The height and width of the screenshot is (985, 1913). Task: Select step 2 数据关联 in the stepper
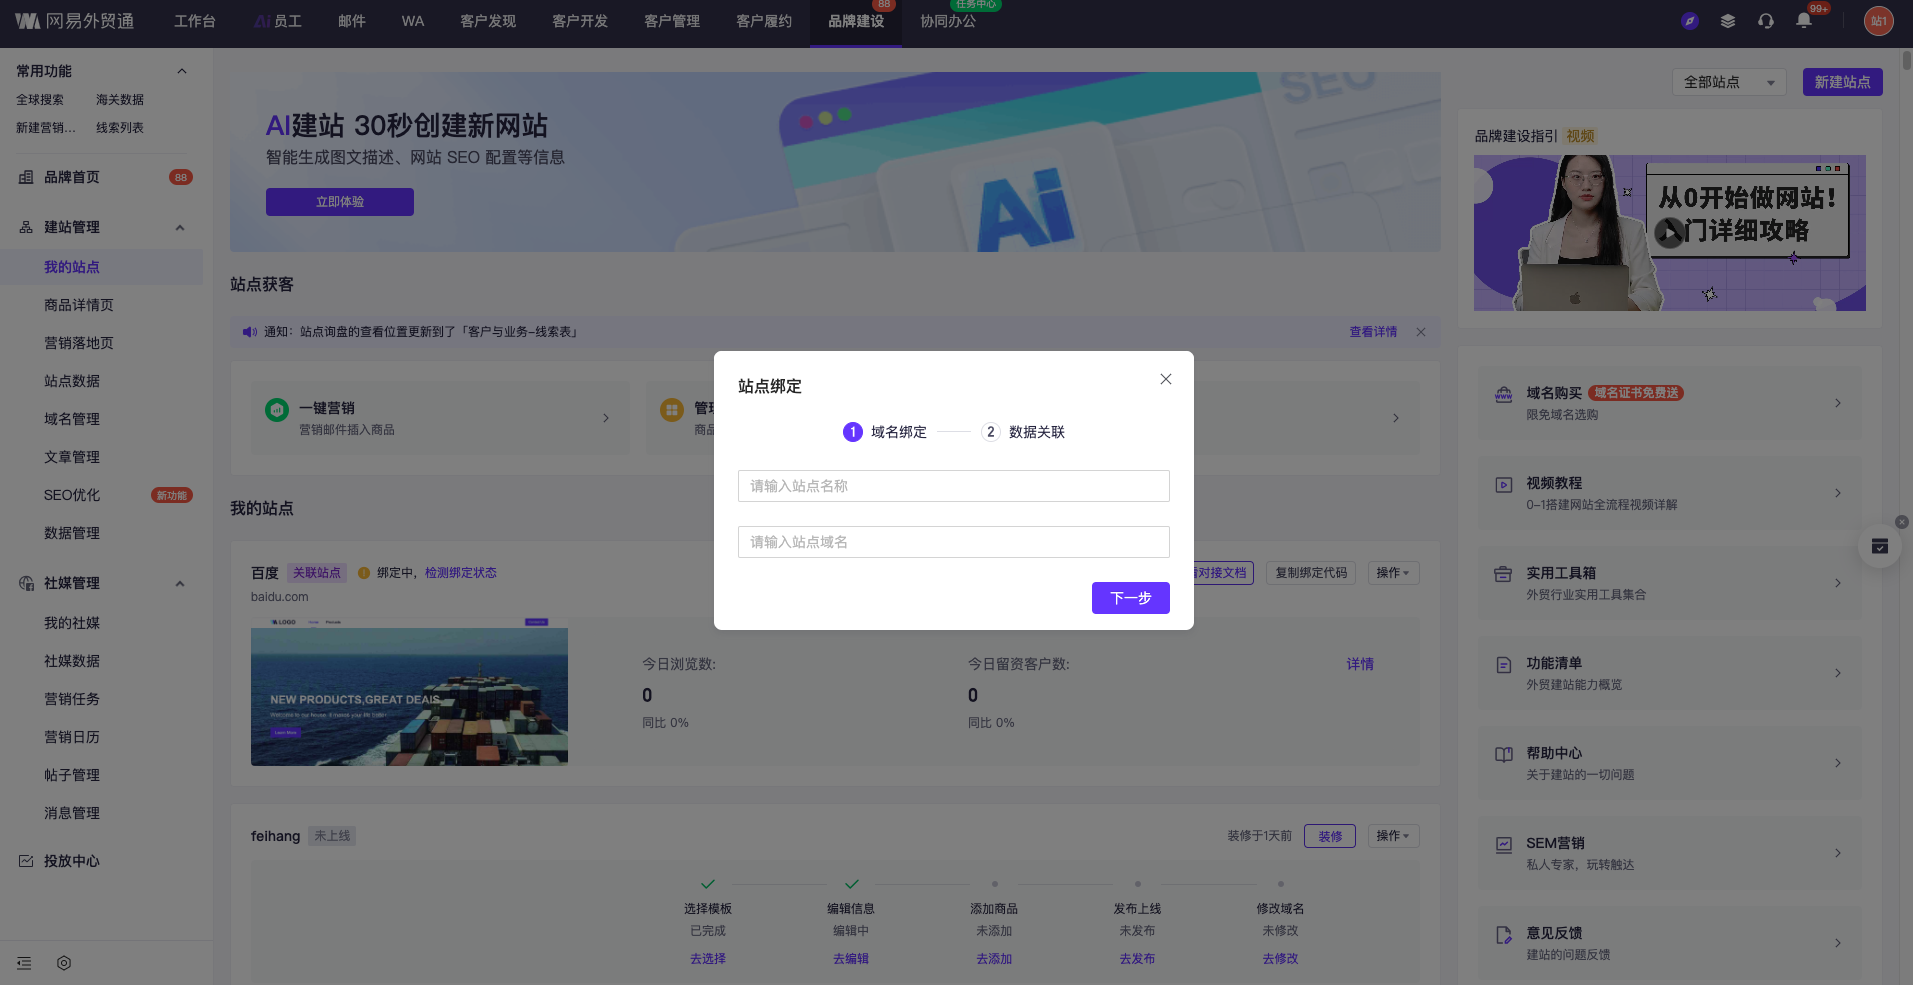(1023, 432)
